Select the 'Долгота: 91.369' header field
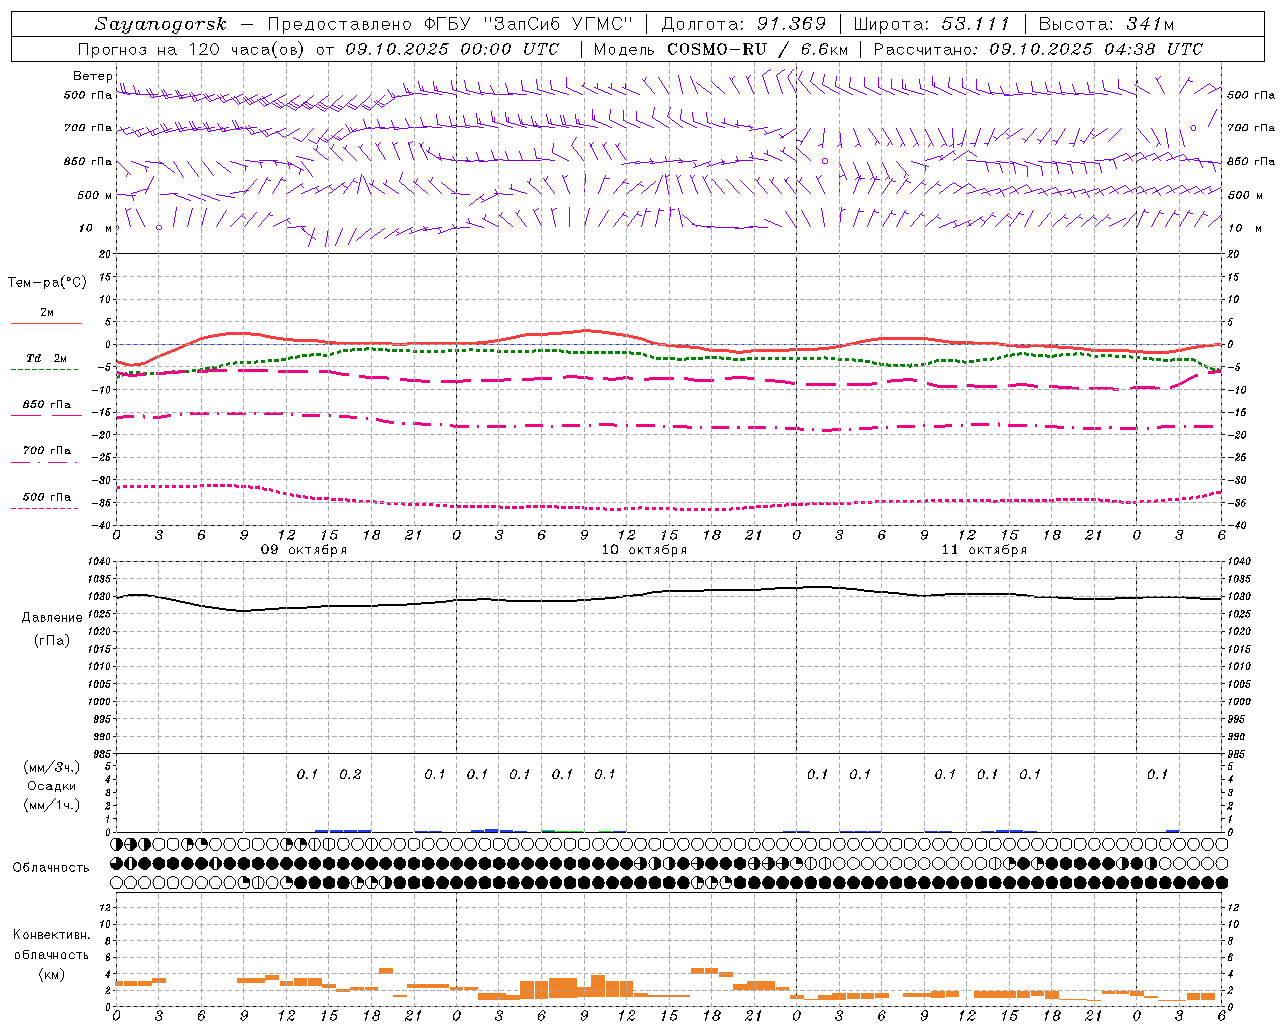This screenshot has width=1280, height=1024. pyautogui.click(x=744, y=24)
